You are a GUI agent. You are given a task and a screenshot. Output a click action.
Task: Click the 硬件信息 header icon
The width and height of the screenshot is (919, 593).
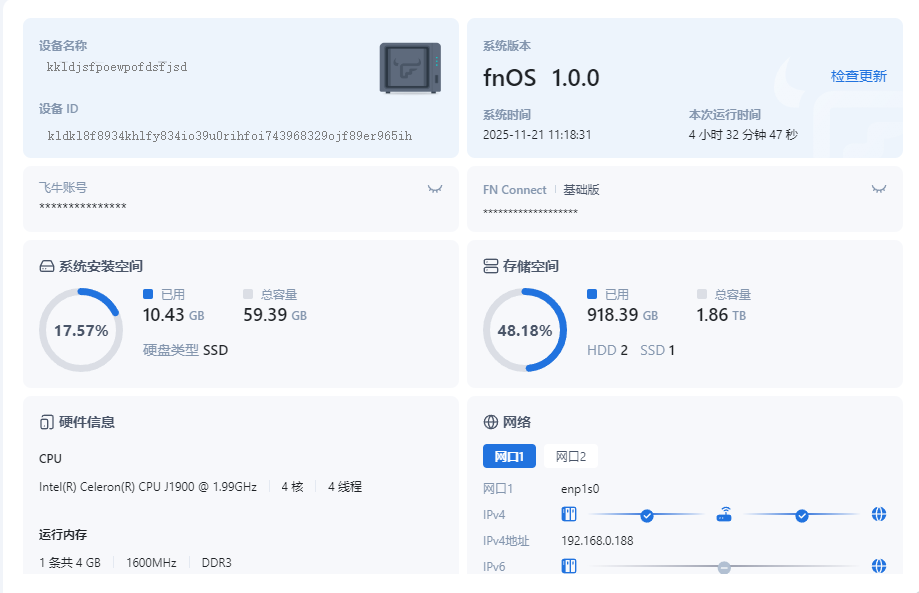46,422
